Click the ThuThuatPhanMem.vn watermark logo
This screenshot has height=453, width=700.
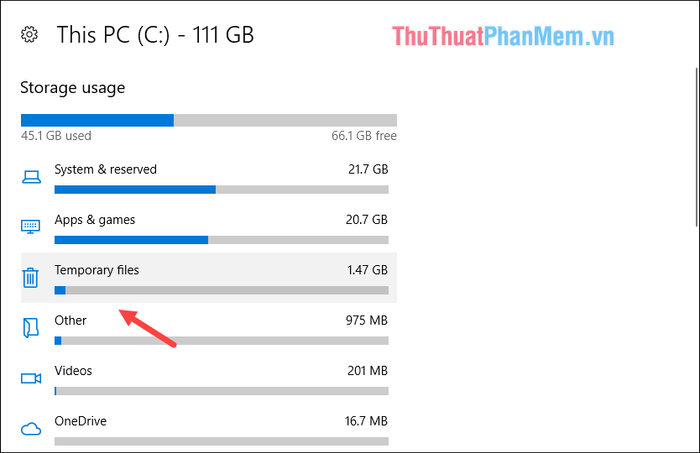503,36
